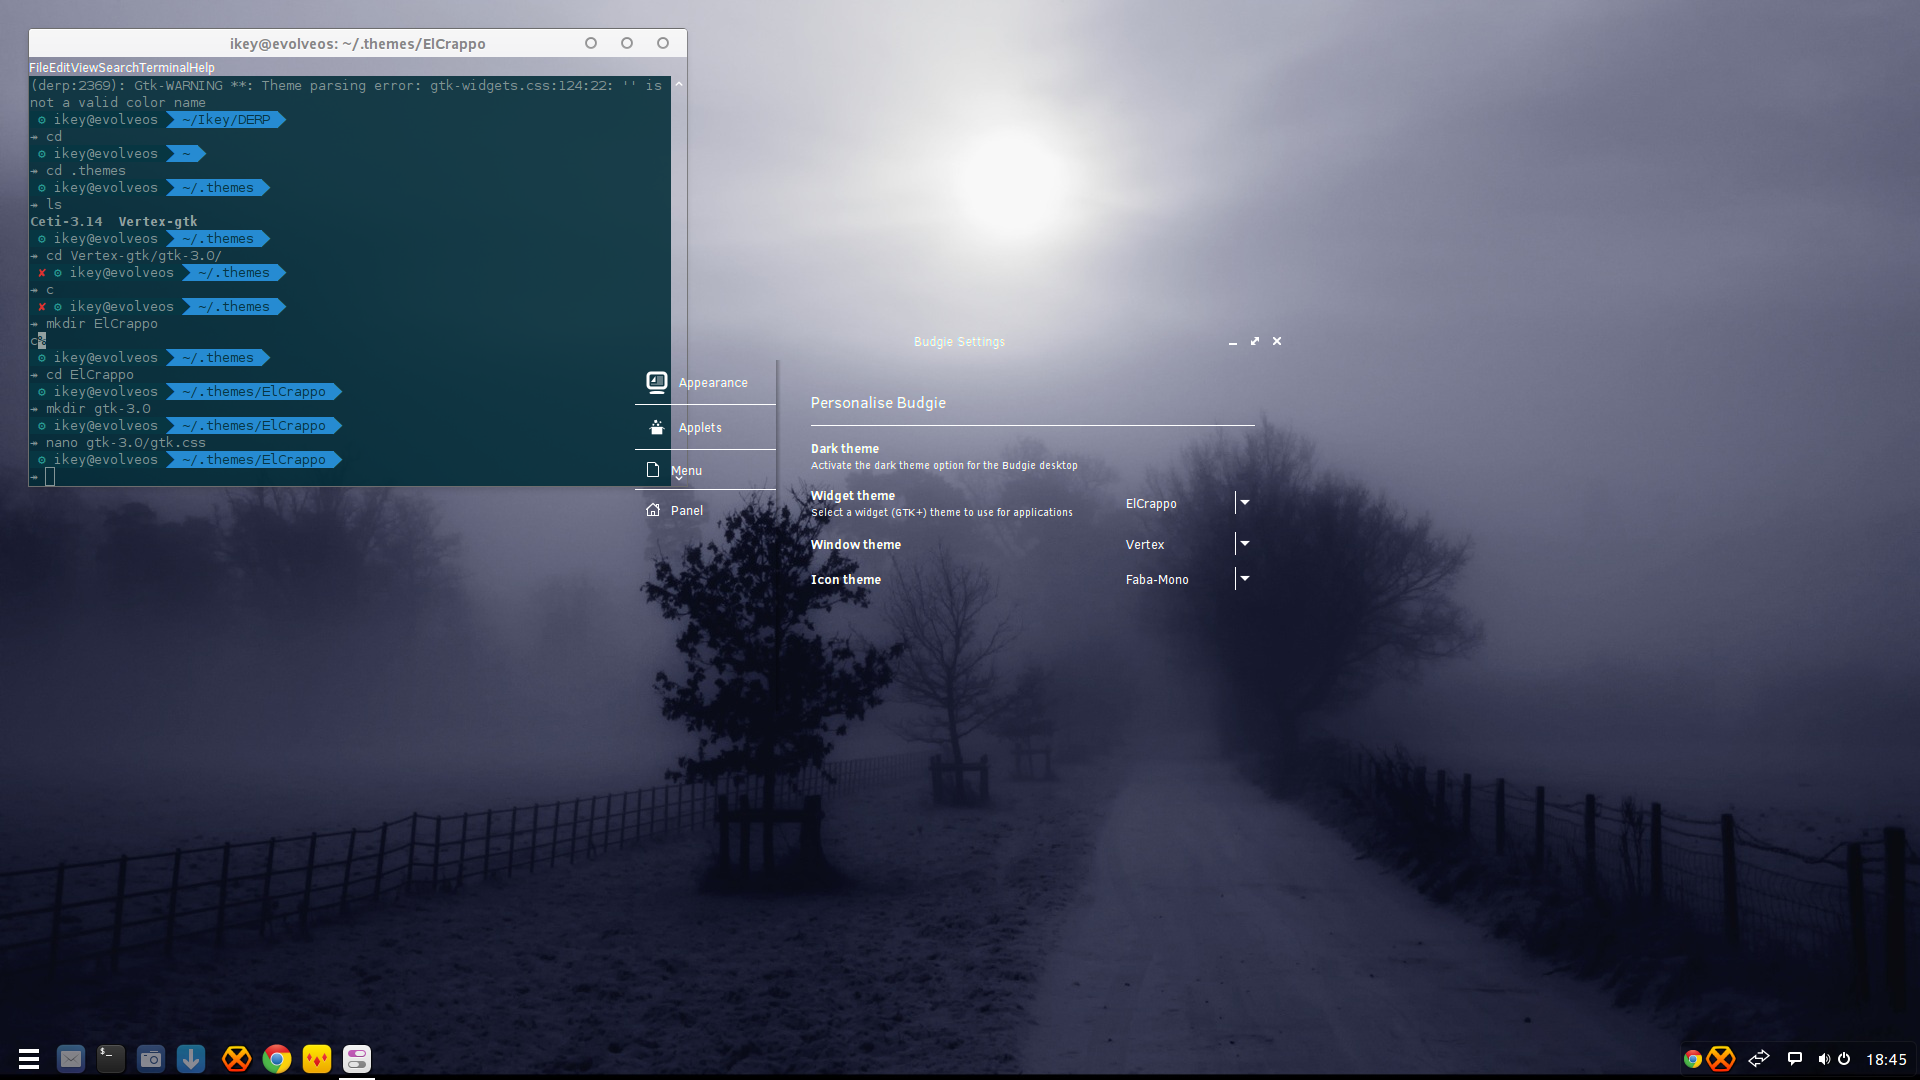Launch the yellow app with red diamonds
The height and width of the screenshot is (1080, 1920).
tap(317, 1058)
